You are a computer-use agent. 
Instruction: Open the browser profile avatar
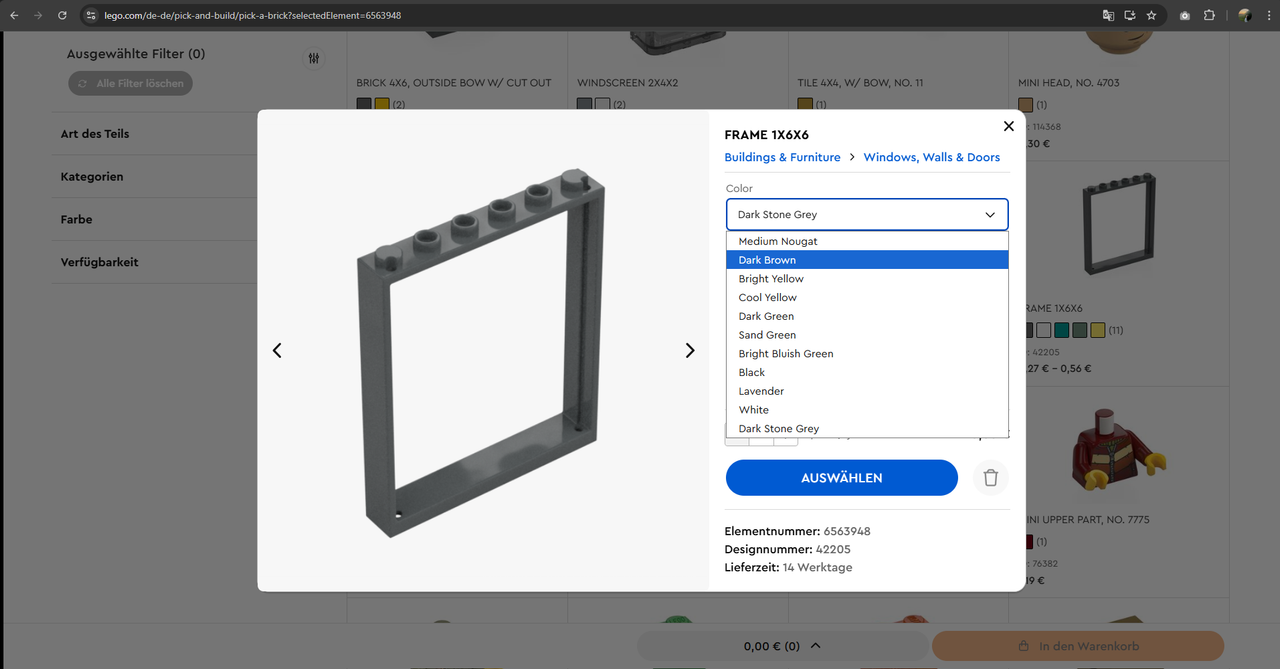point(1245,15)
